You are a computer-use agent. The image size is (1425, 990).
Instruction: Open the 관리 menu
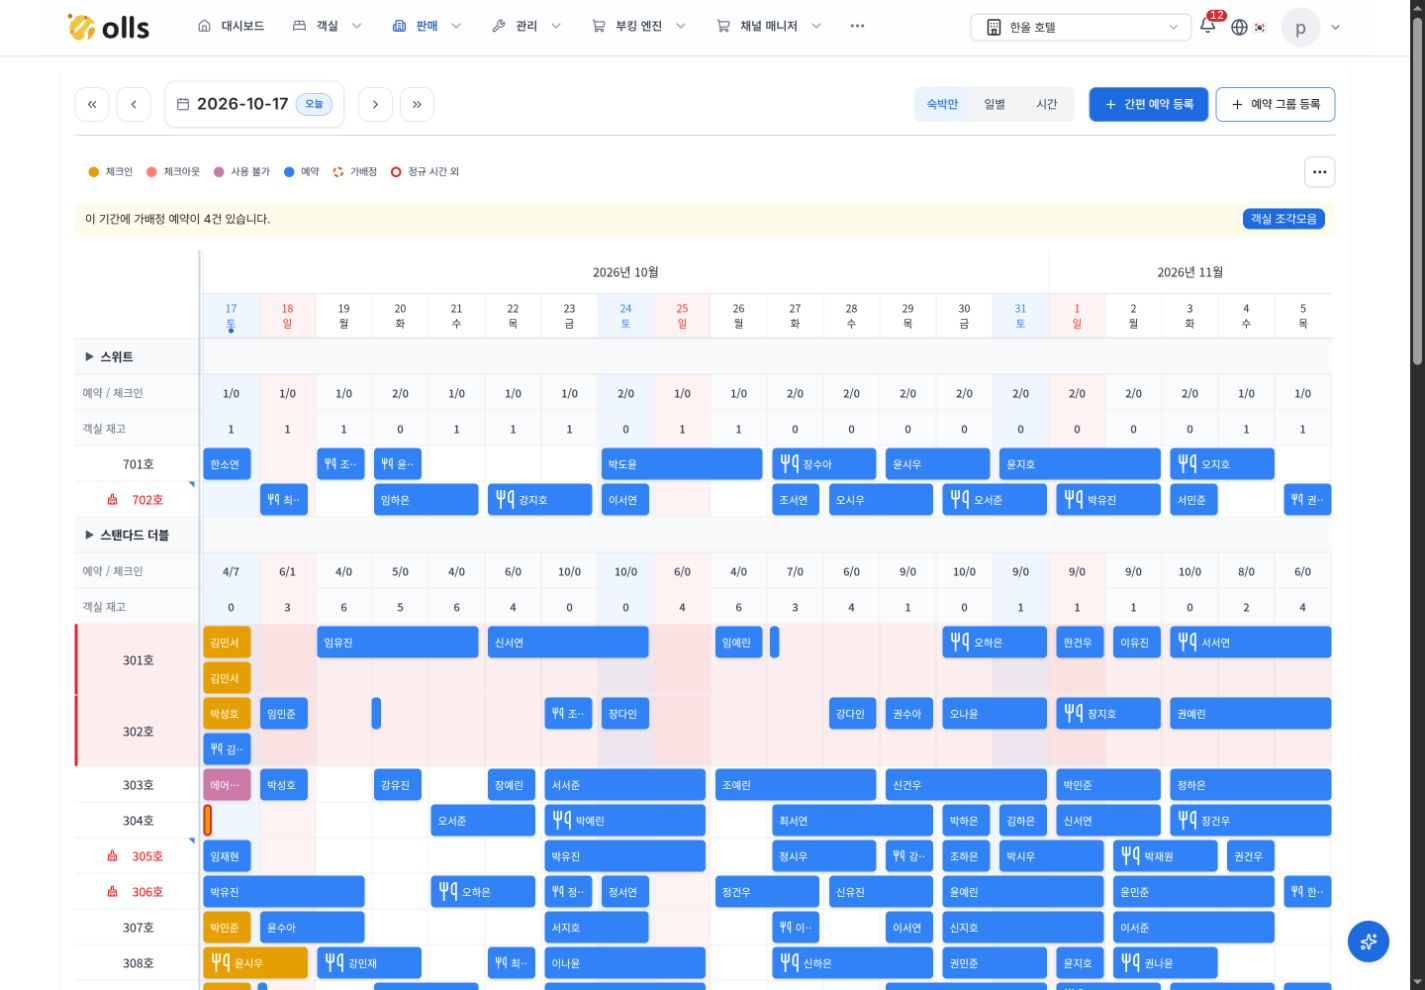point(527,26)
